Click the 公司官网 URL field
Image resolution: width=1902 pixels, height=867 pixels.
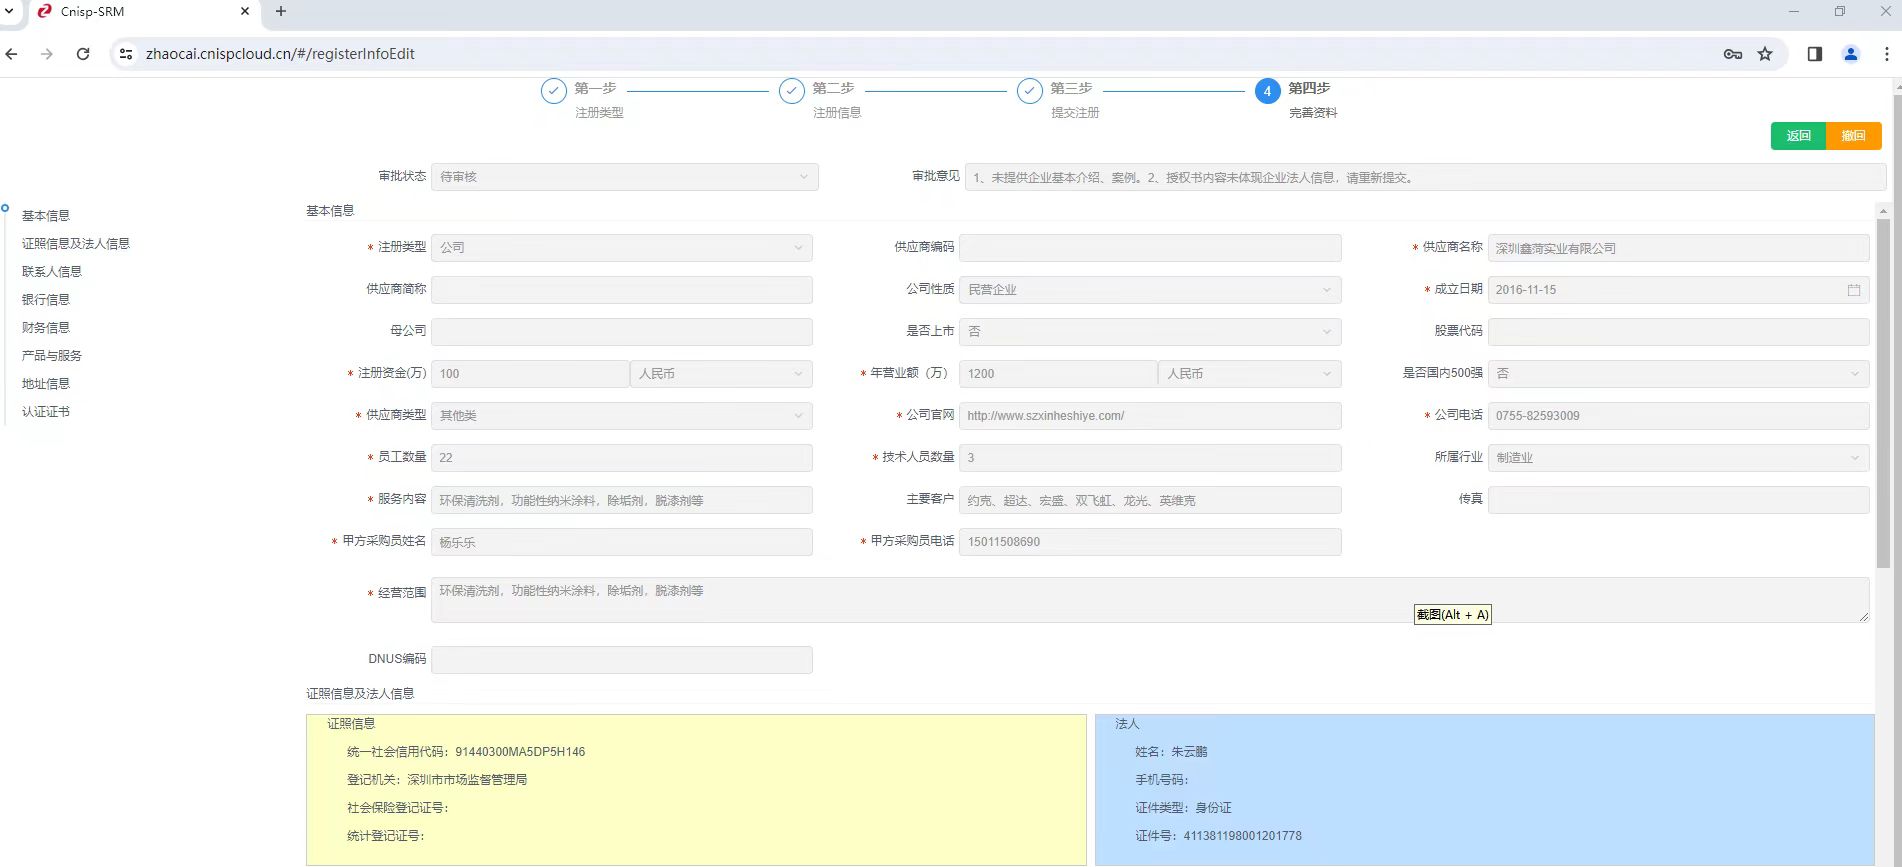click(1150, 416)
